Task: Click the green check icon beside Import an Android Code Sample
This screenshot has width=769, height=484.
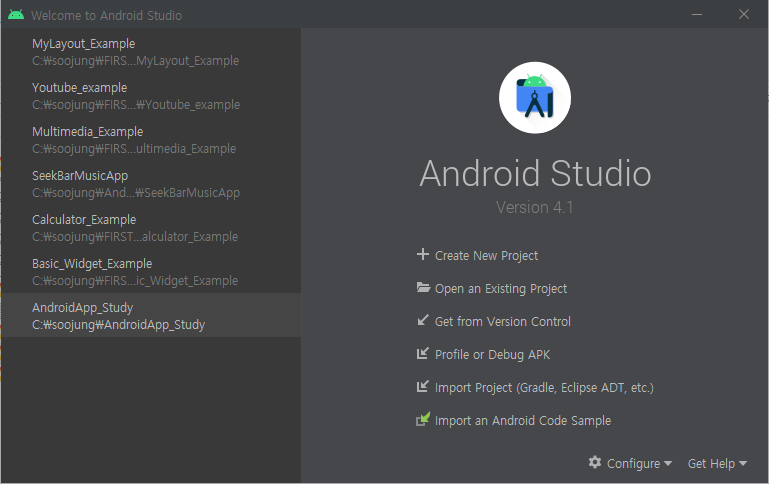Action: tap(423, 419)
